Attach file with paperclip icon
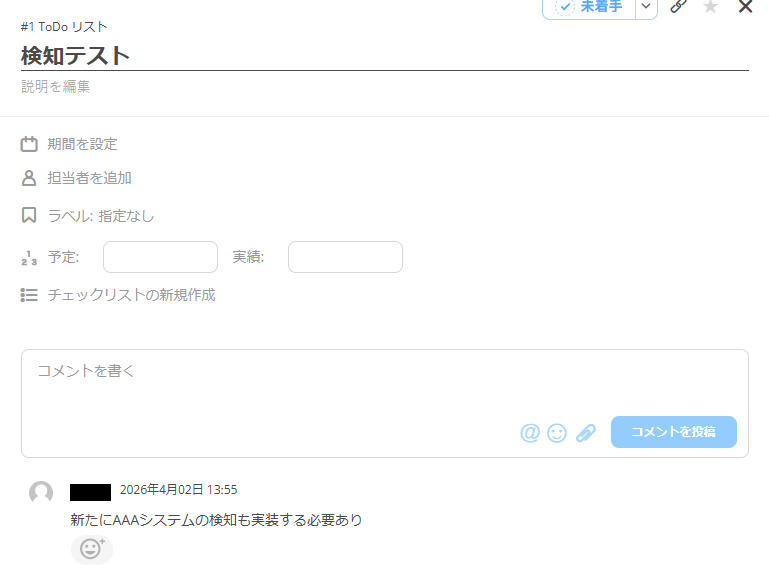Screen dimensions: 769x576 [x=586, y=433]
